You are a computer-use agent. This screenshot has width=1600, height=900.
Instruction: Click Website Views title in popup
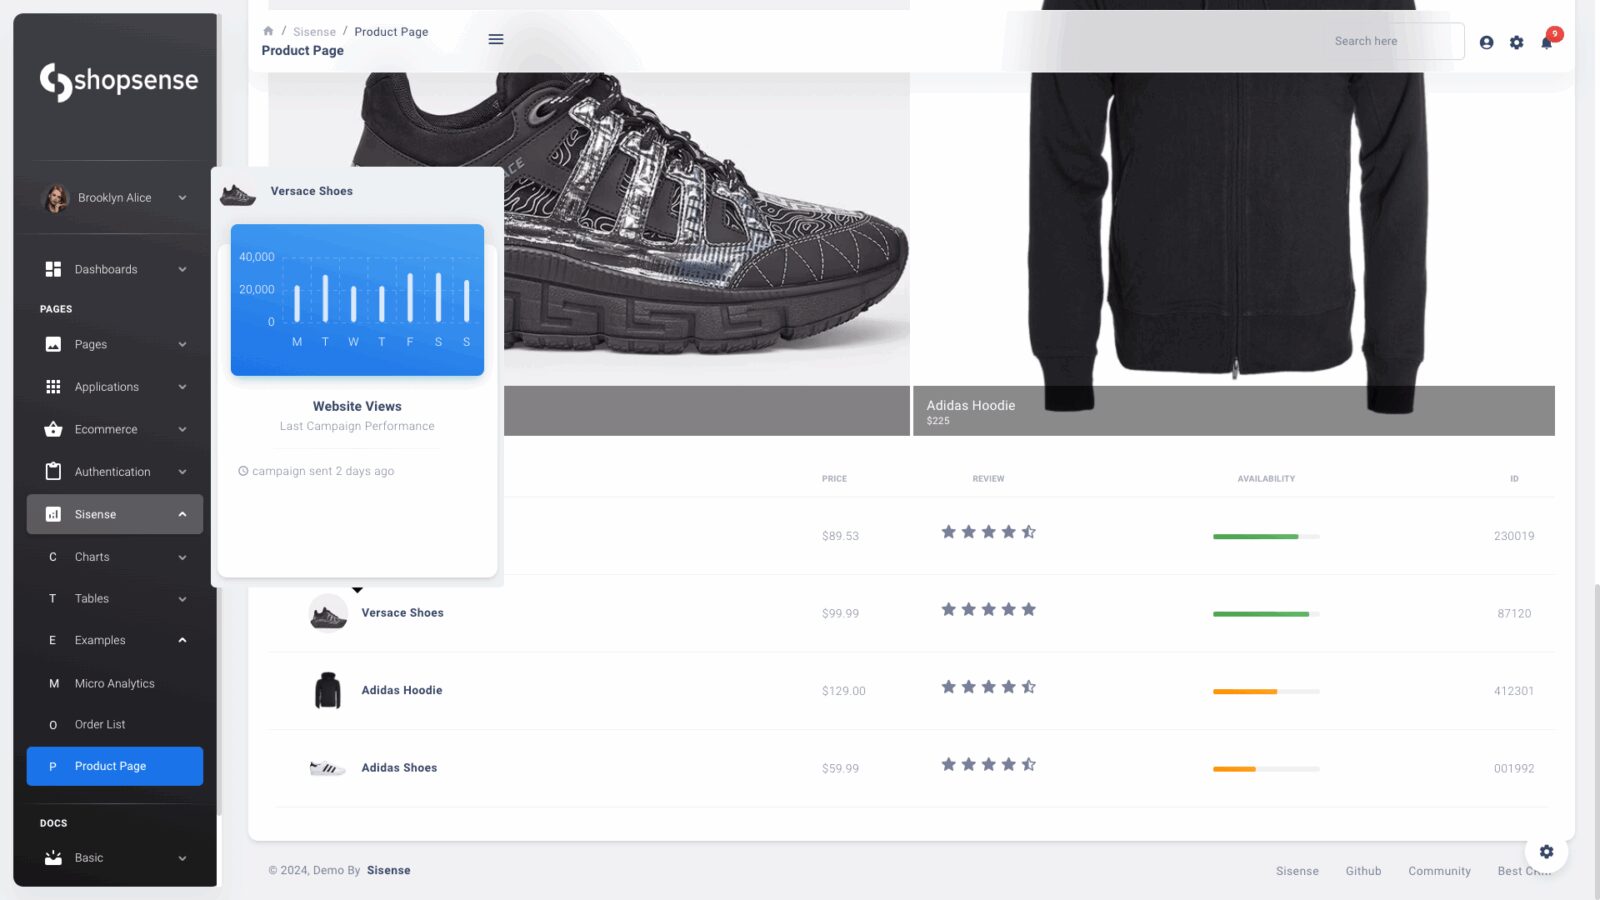tap(357, 406)
